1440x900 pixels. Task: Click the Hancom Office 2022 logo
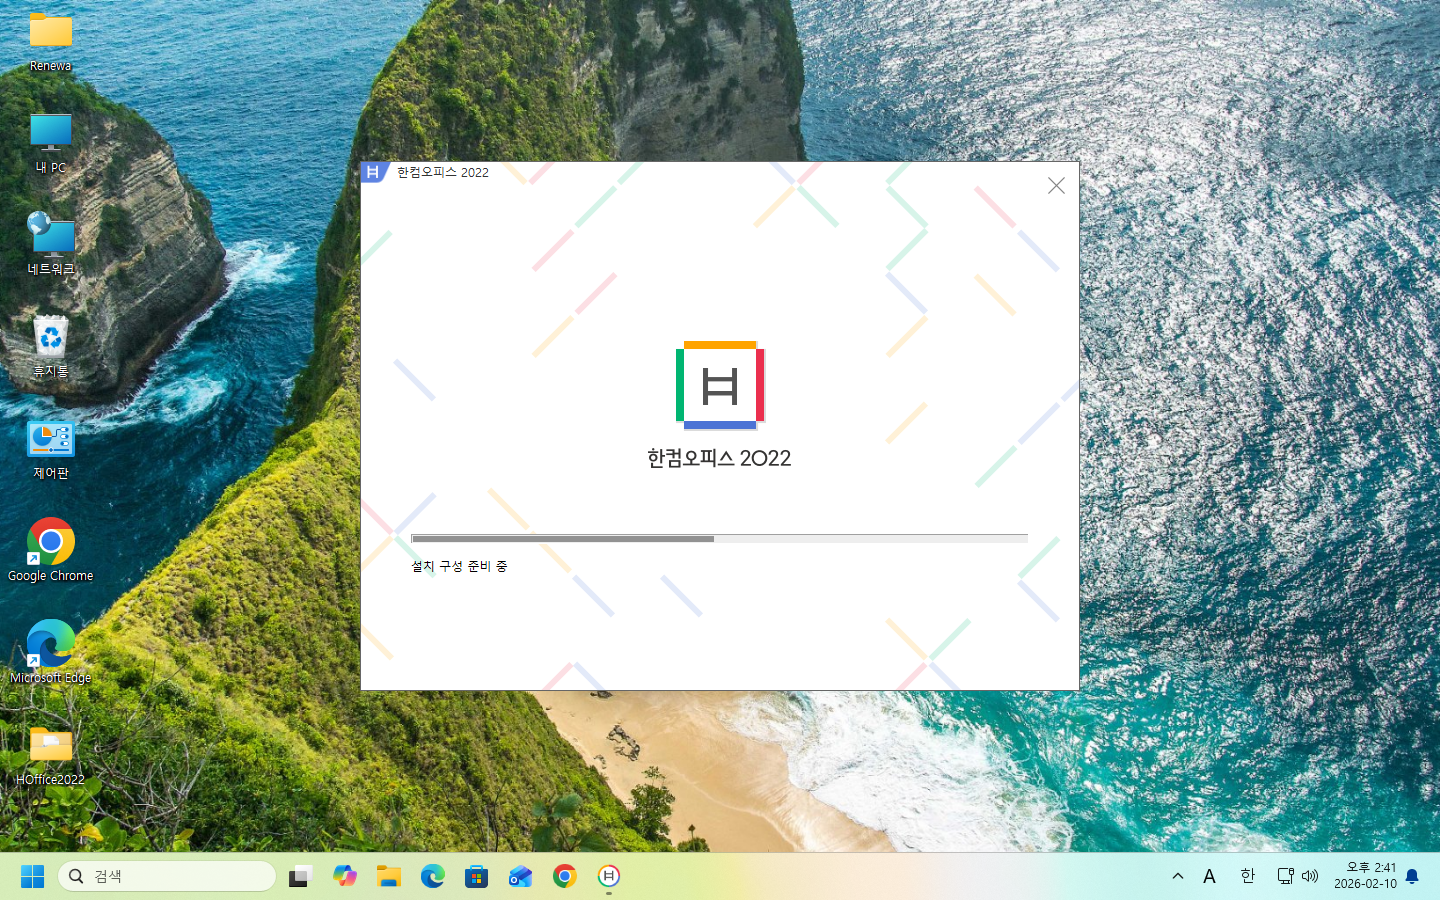tap(719, 386)
